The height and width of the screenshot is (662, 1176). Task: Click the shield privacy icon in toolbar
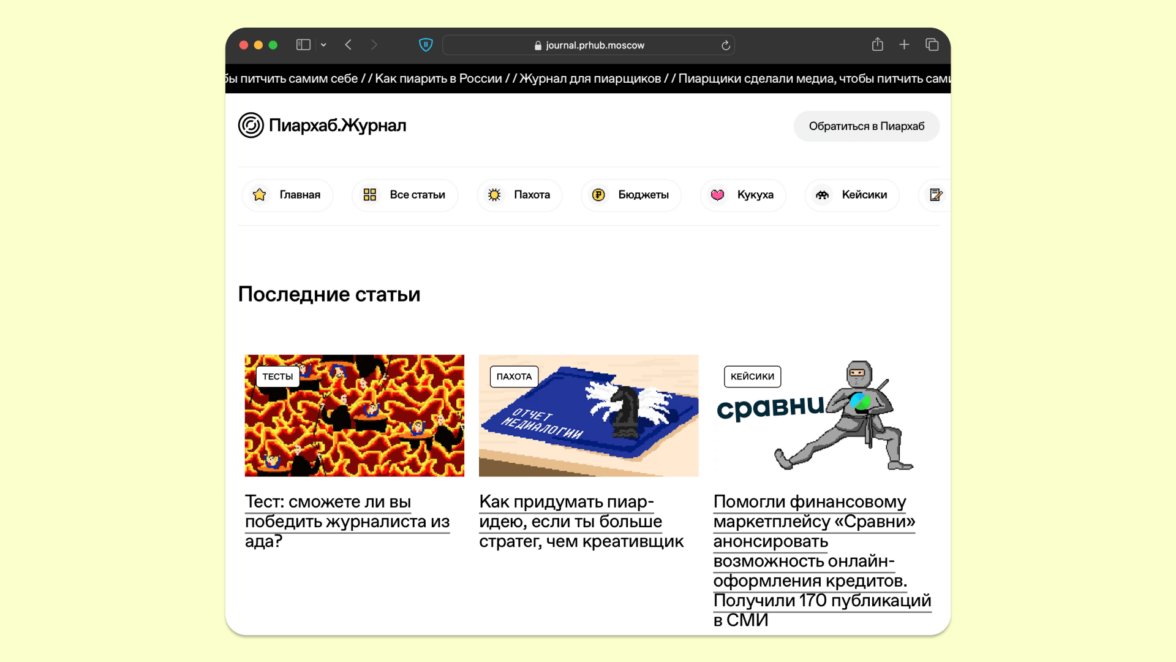426,45
